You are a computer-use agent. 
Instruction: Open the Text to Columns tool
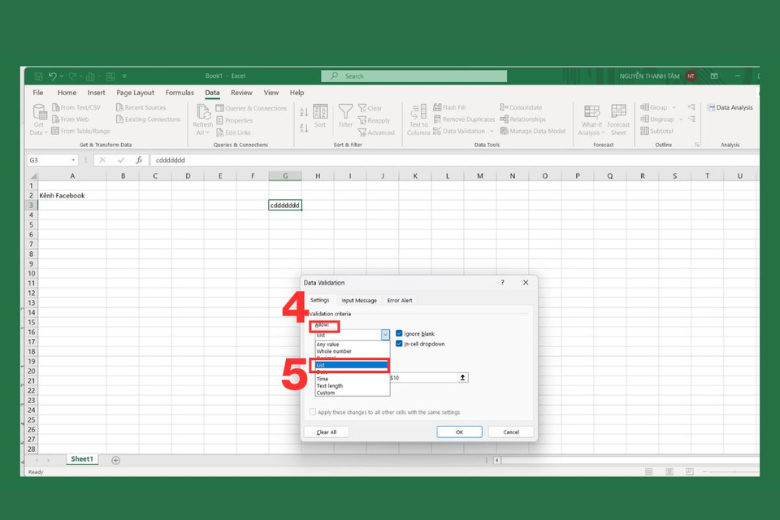(418, 117)
